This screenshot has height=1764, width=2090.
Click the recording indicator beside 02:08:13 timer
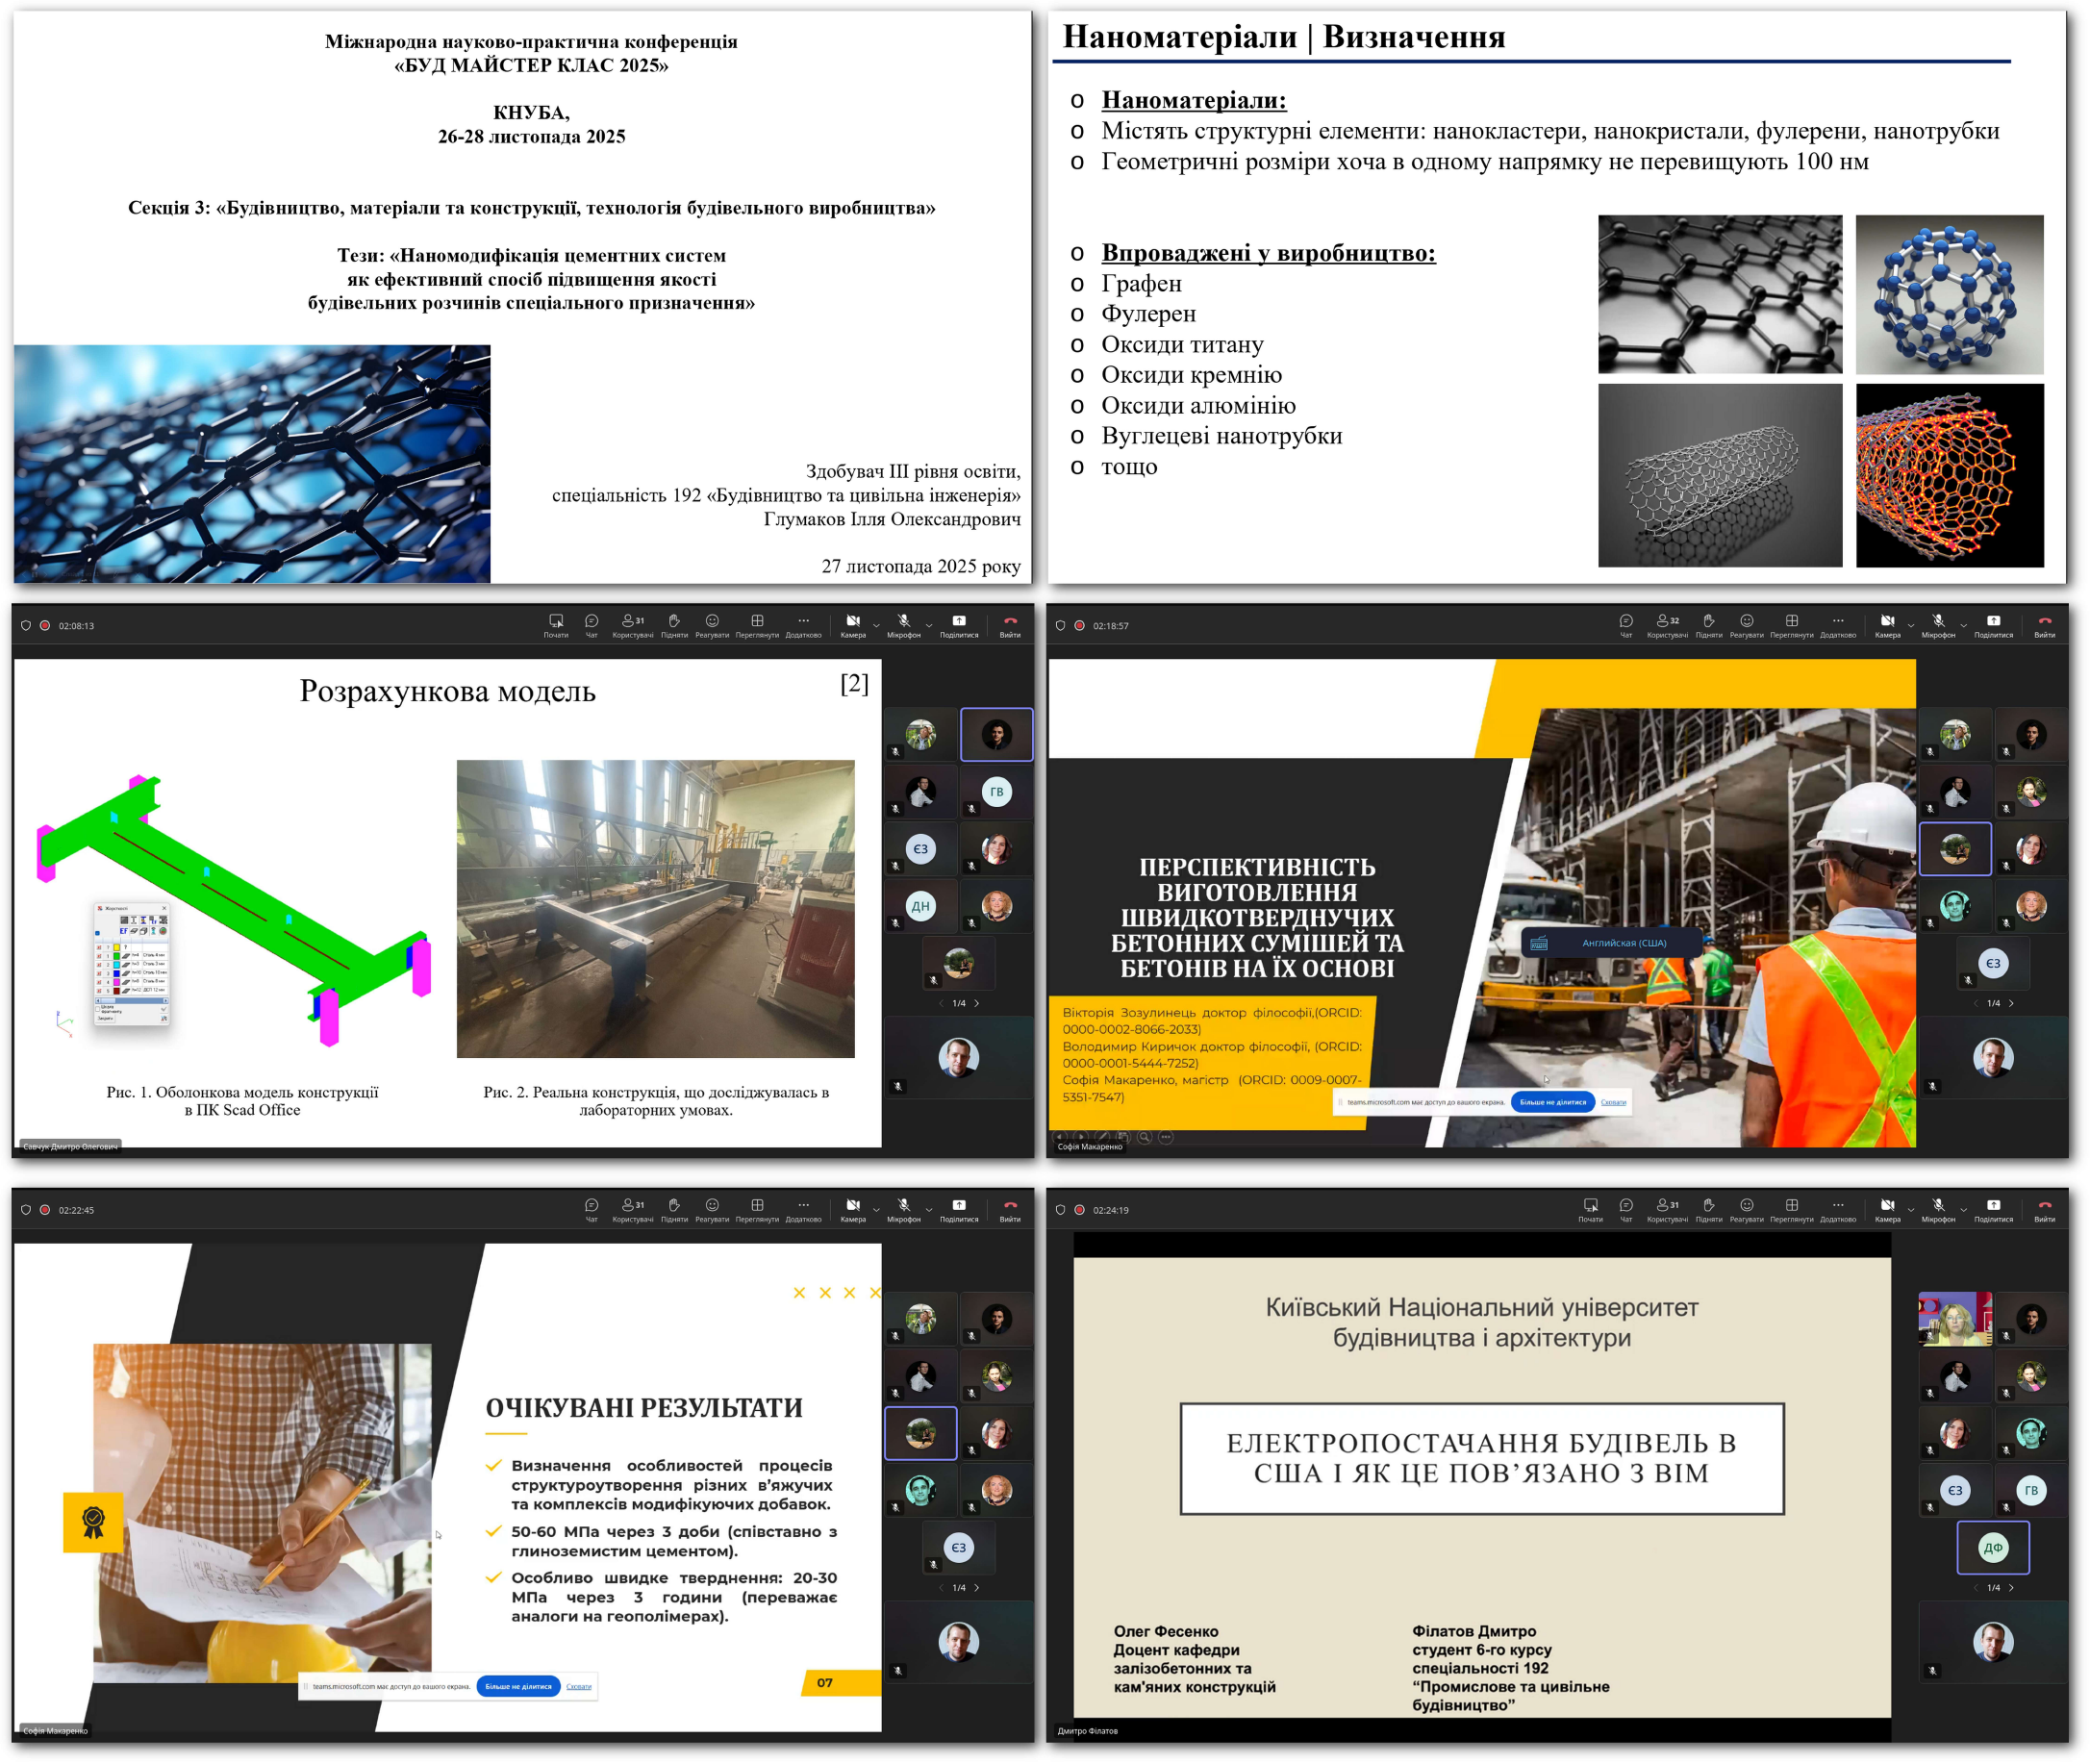45,626
